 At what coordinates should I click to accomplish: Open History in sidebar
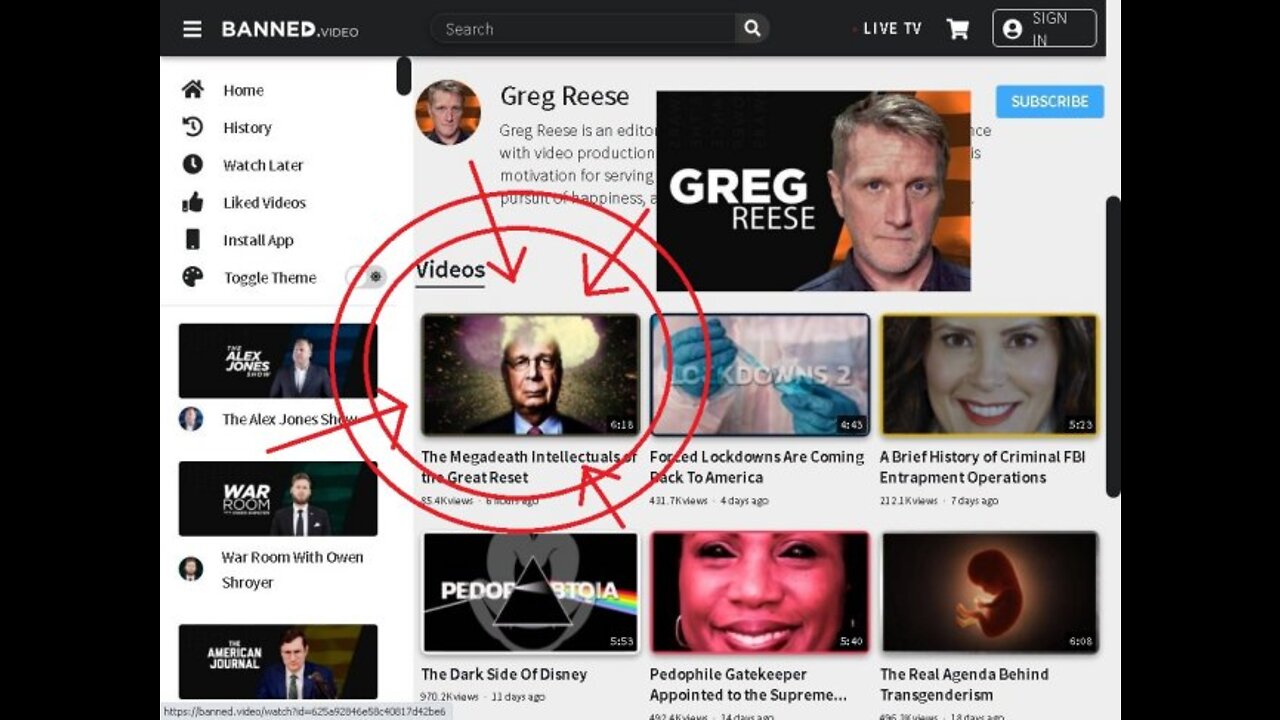click(247, 128)
